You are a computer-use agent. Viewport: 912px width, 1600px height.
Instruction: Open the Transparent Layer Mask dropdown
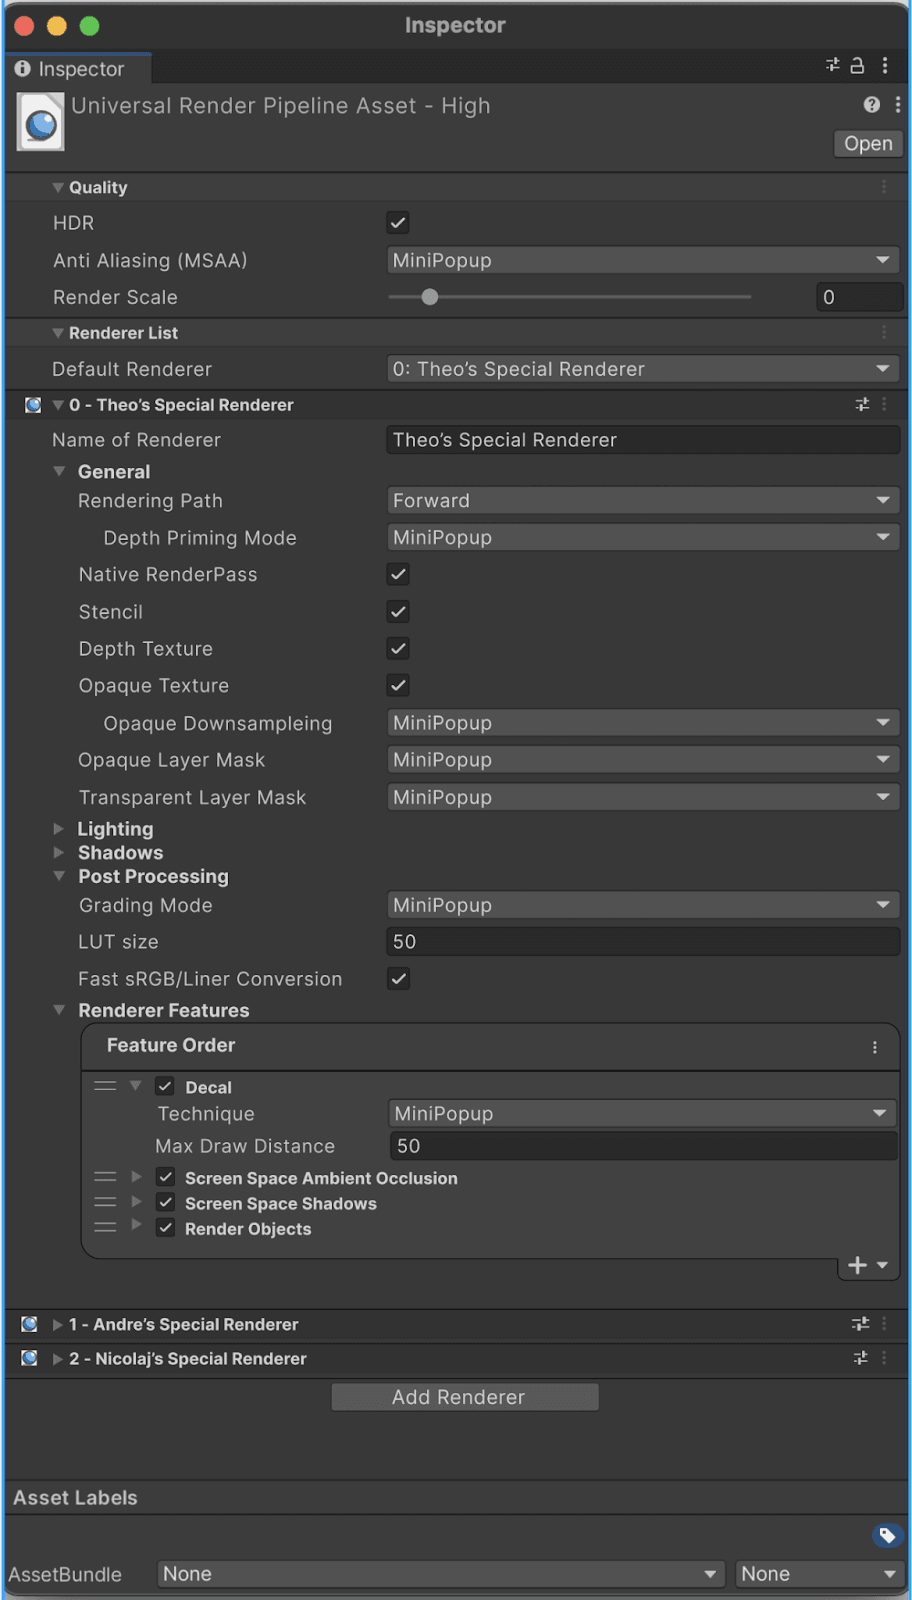click(x=643, y=797)
